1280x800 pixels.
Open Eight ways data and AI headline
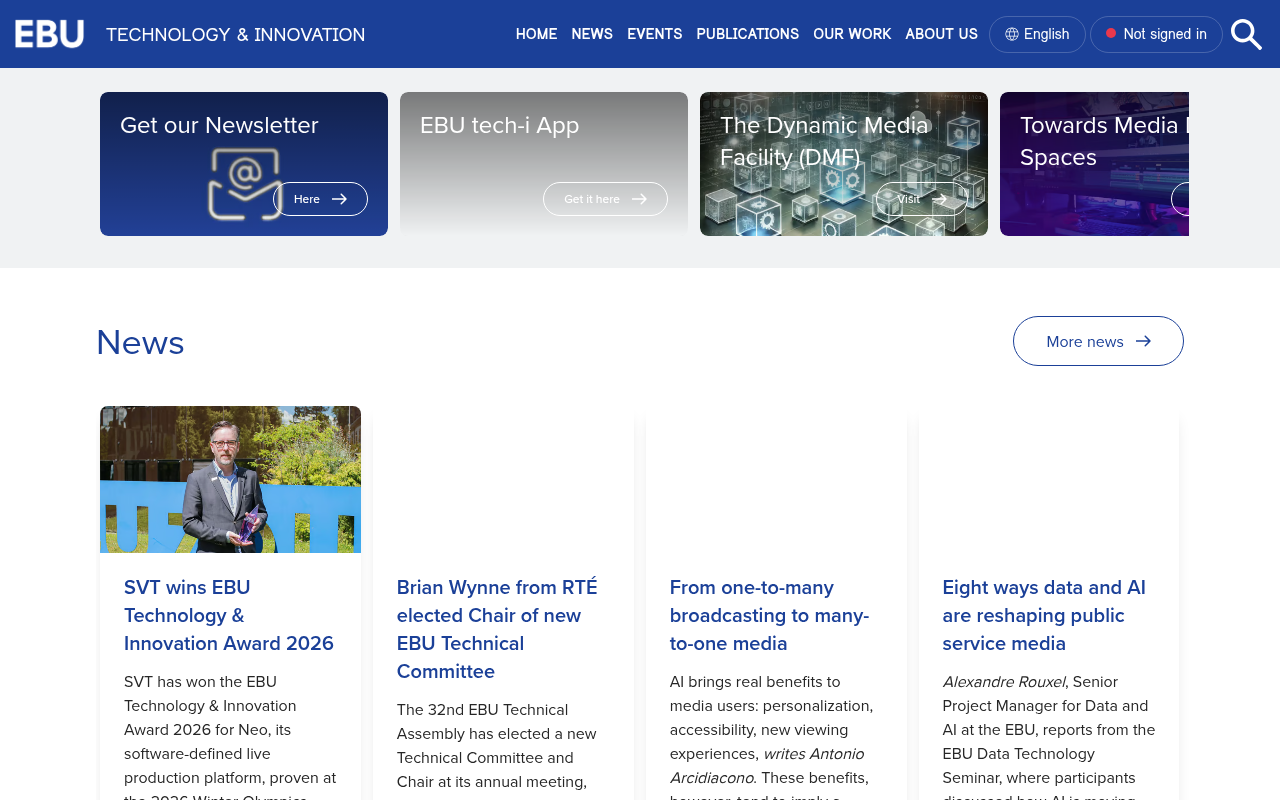tap(1044, 615)
